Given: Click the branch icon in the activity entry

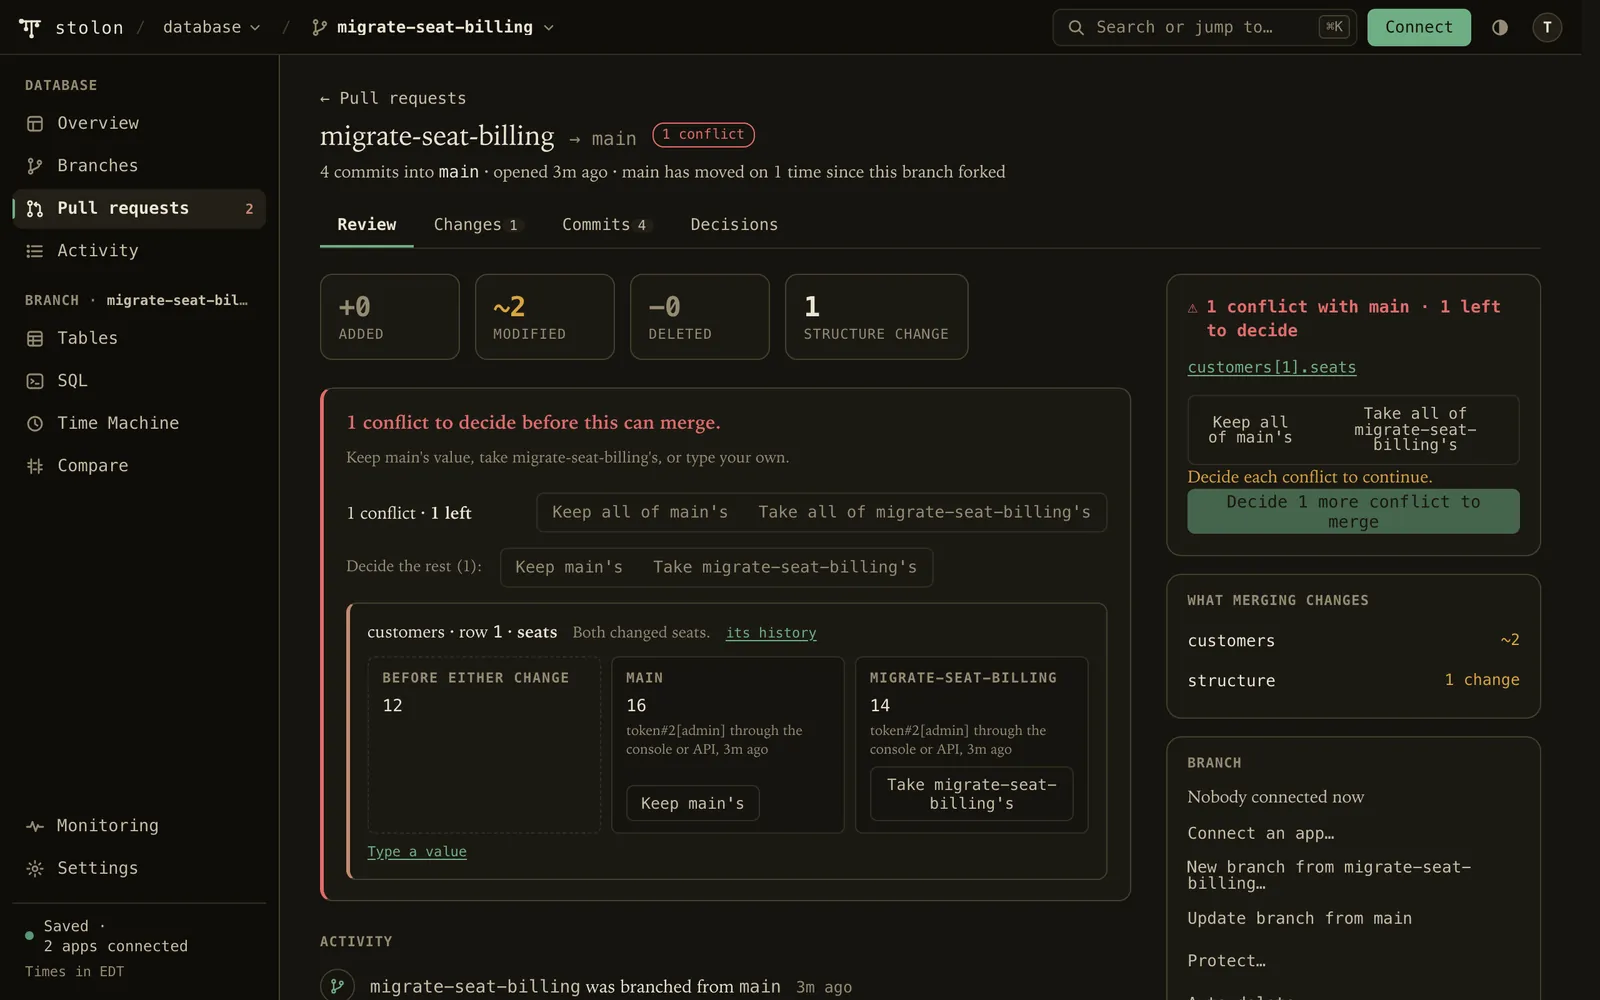Looking at the screenshot, I should [337, 986].
